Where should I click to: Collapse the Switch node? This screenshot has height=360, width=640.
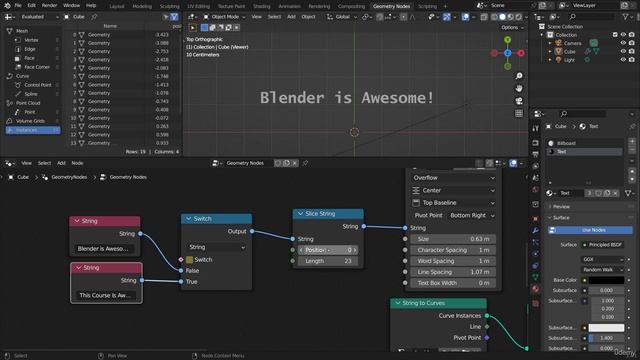coord(189,219)
